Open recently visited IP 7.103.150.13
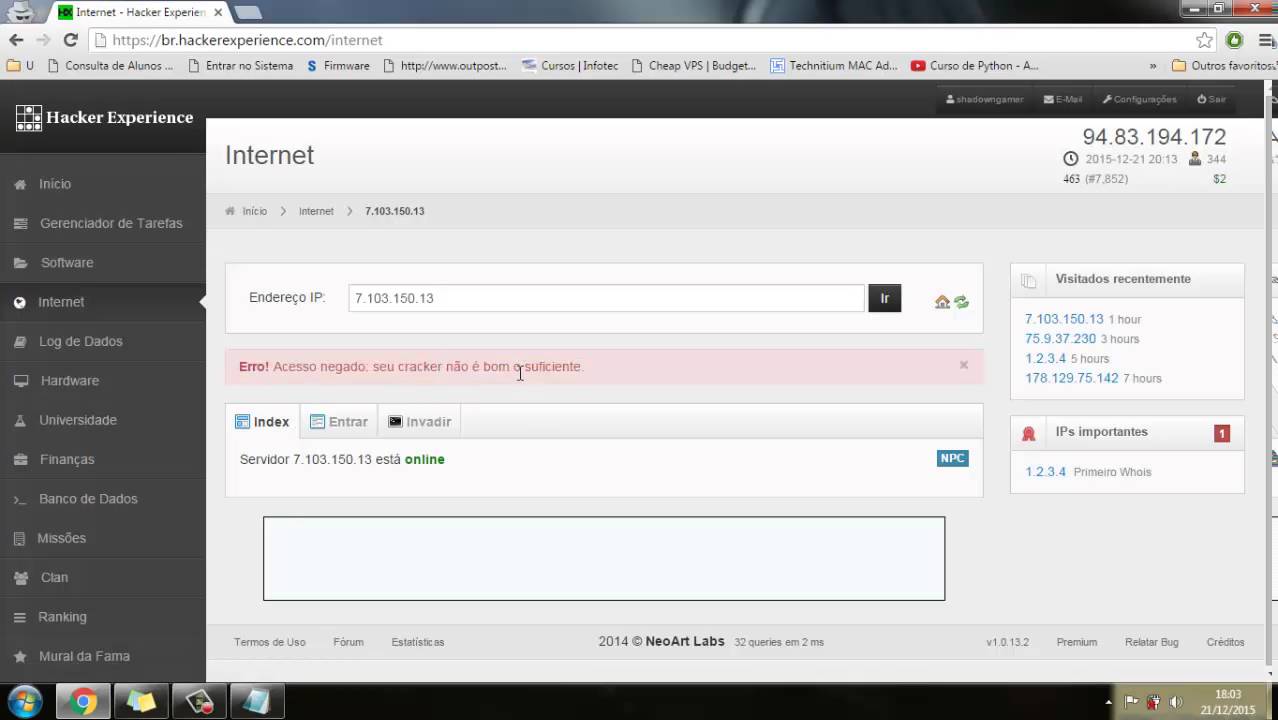This screenshot has height=720, width=1278. 1064,319
